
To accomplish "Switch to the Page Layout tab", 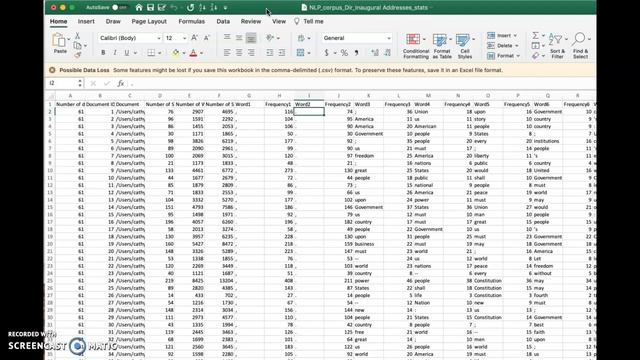I will 149,21.
